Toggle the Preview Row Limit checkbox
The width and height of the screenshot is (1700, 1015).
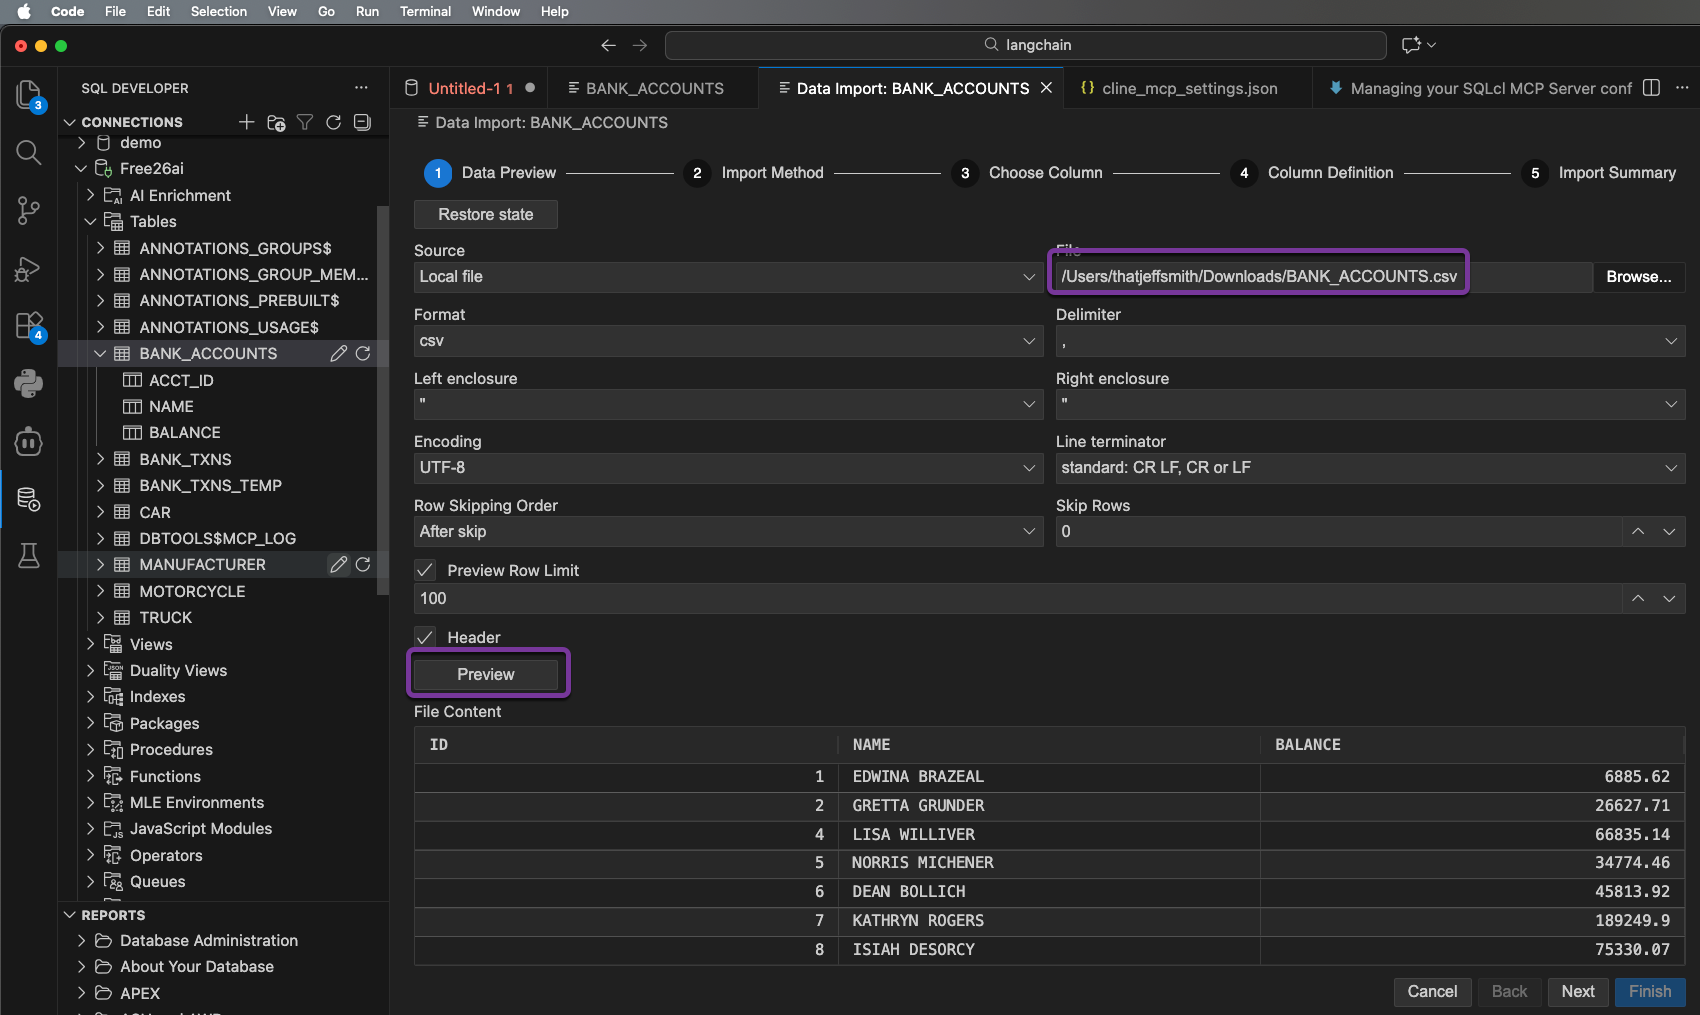(x=425, y=570)
